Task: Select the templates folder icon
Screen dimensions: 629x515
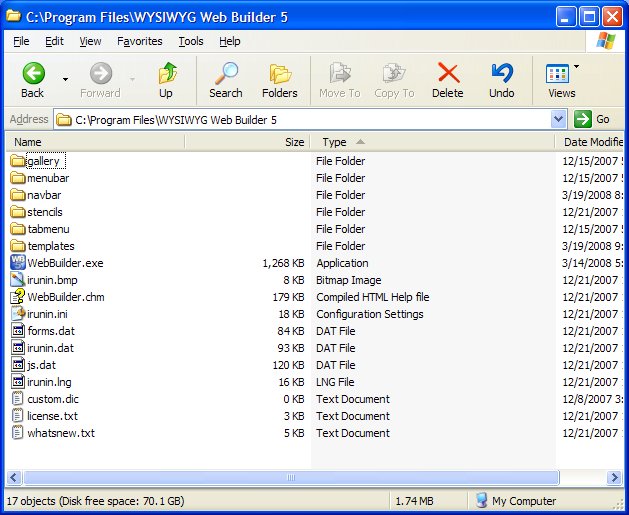Action: click(x=18, y=246)
